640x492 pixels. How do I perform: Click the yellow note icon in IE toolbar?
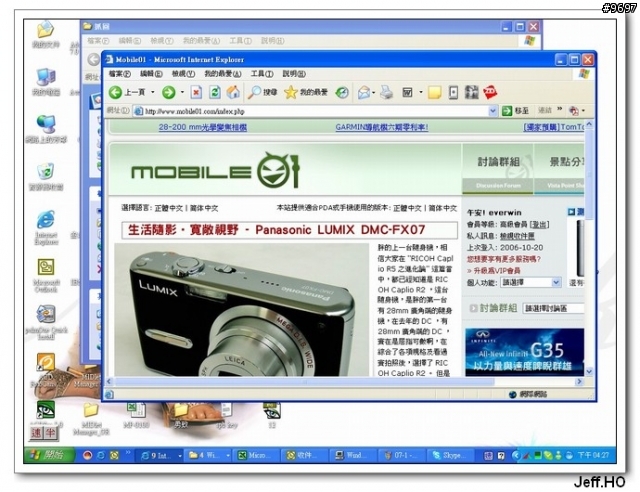coord(434,93)
